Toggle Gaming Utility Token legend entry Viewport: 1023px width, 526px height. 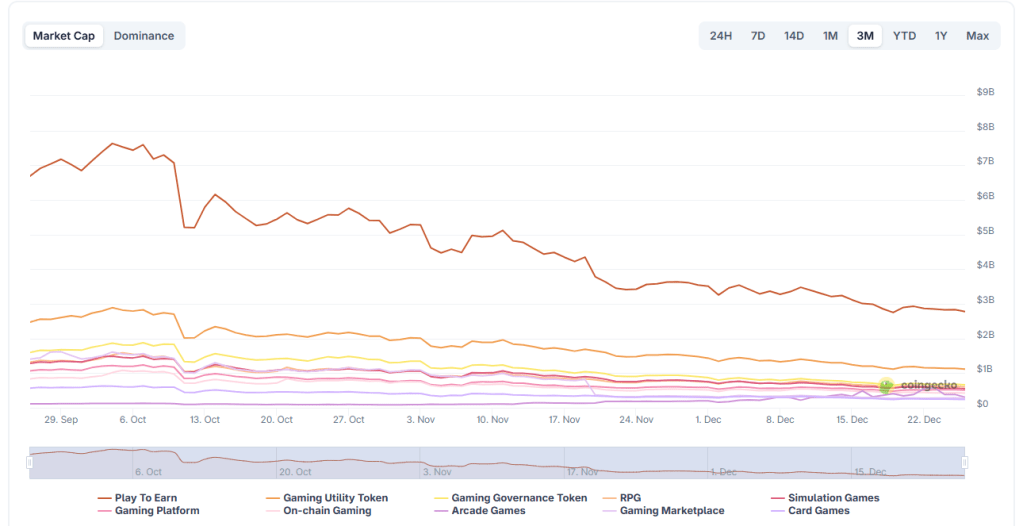pos(335,498)
